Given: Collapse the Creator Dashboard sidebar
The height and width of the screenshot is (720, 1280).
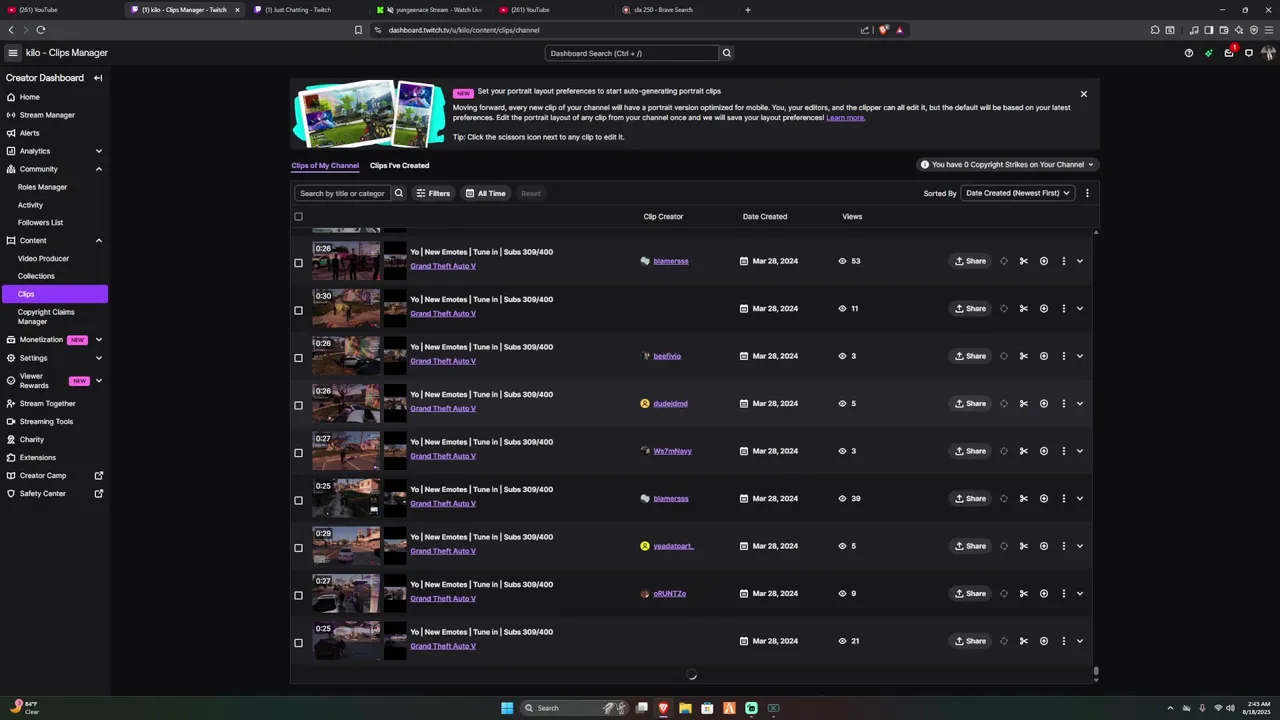Looking at the screenshot, I should [98, 78].
